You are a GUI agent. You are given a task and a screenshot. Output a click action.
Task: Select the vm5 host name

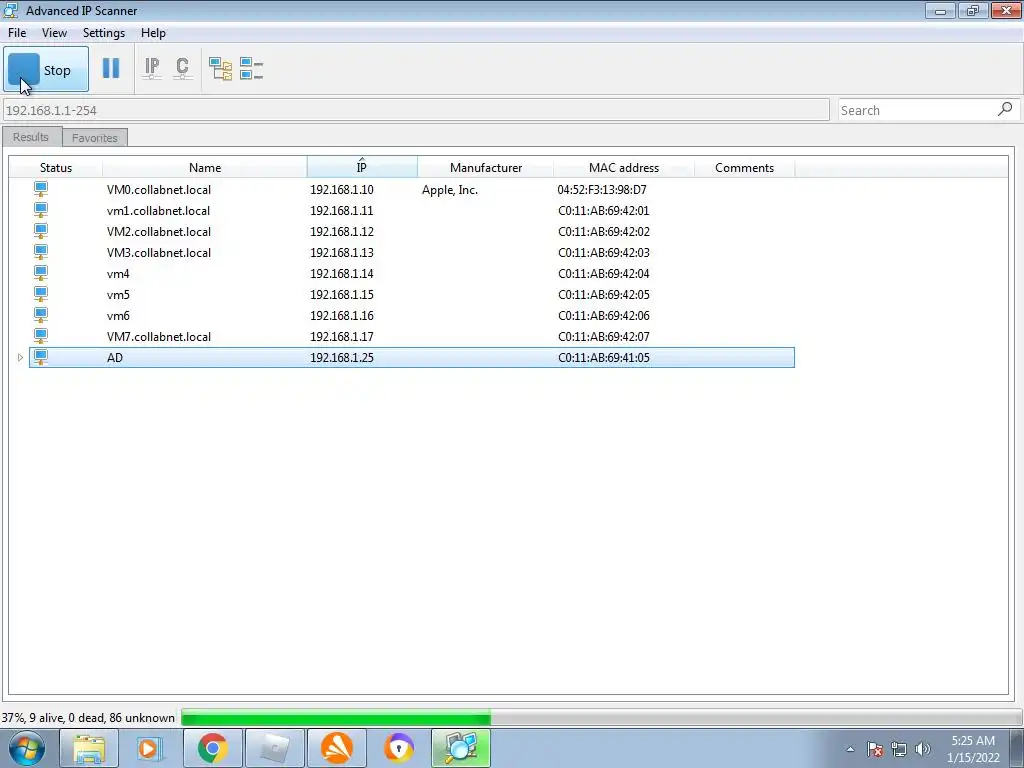[x=118, y=295]
